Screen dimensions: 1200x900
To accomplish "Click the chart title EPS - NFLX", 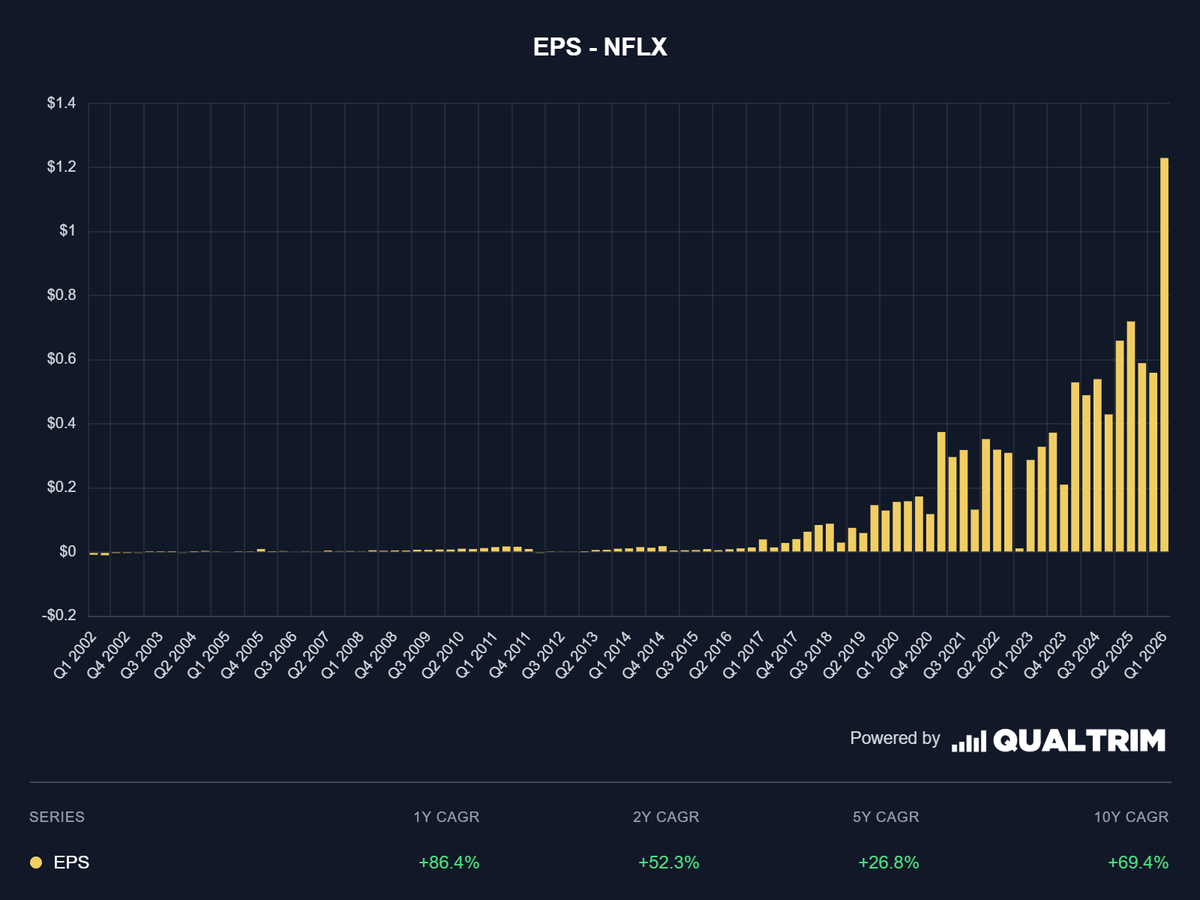I will 600,47.
